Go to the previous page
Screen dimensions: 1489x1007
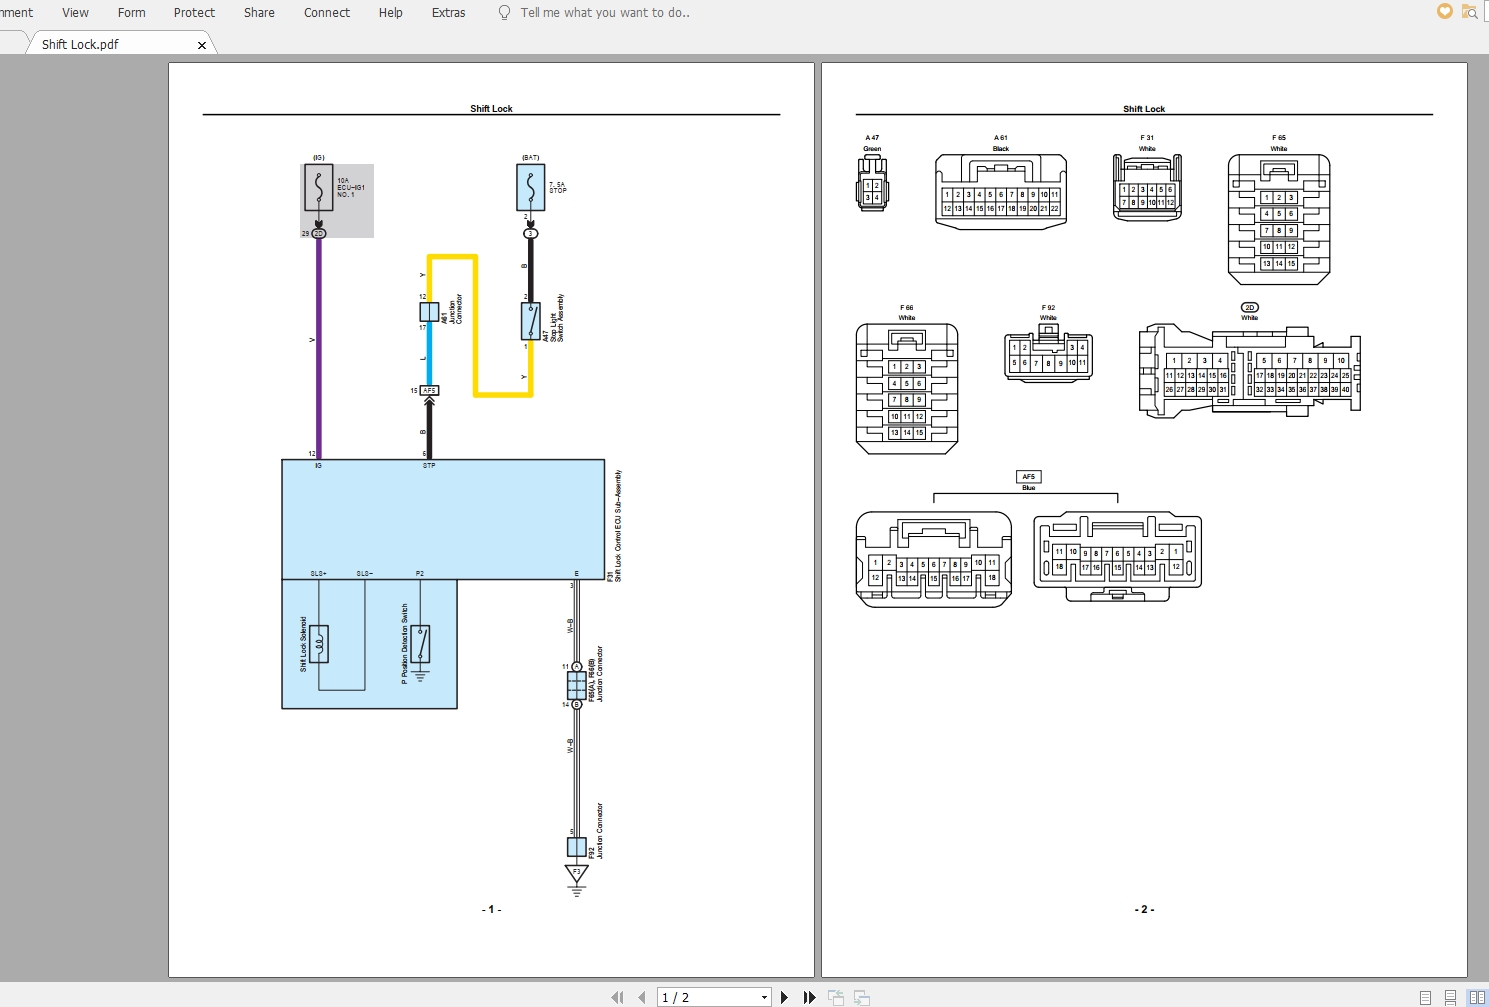pyautogui.click(x=642, y=997)
